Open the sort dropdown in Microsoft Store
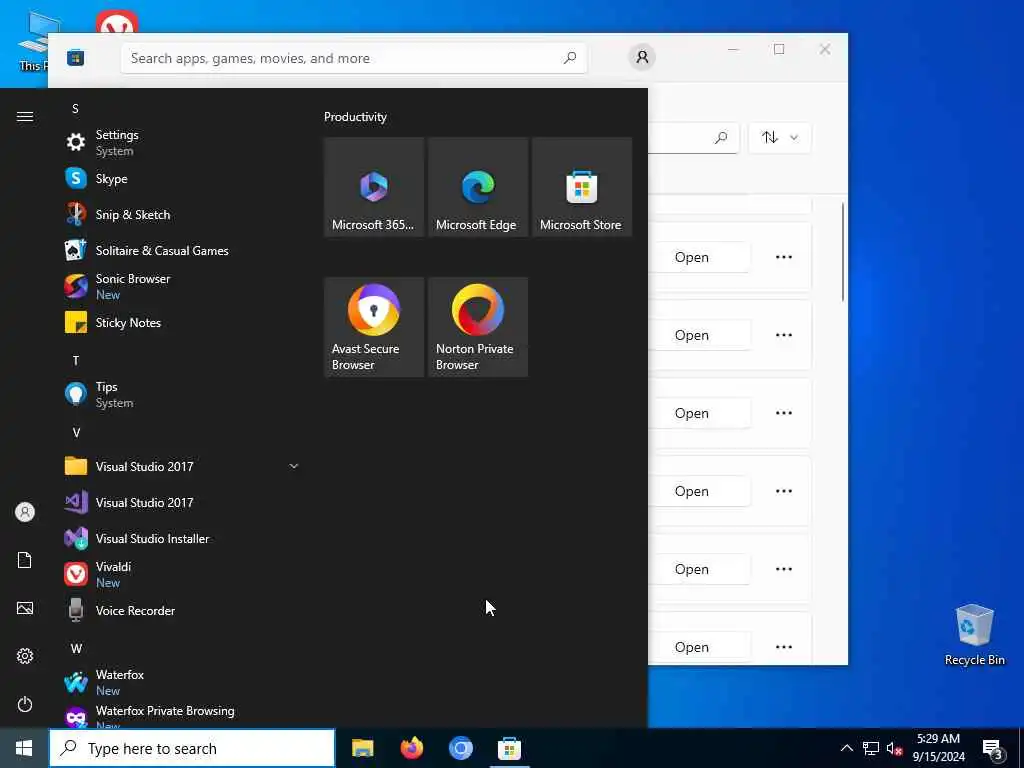 pos(780,137)
